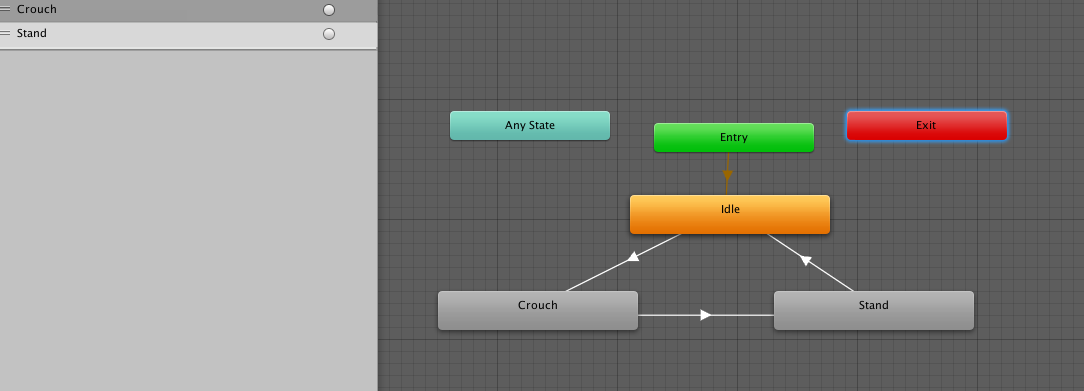Grab the Crouch parameter reorder handle
This screenshot has width=1084, height=391.
pos(6,9)
